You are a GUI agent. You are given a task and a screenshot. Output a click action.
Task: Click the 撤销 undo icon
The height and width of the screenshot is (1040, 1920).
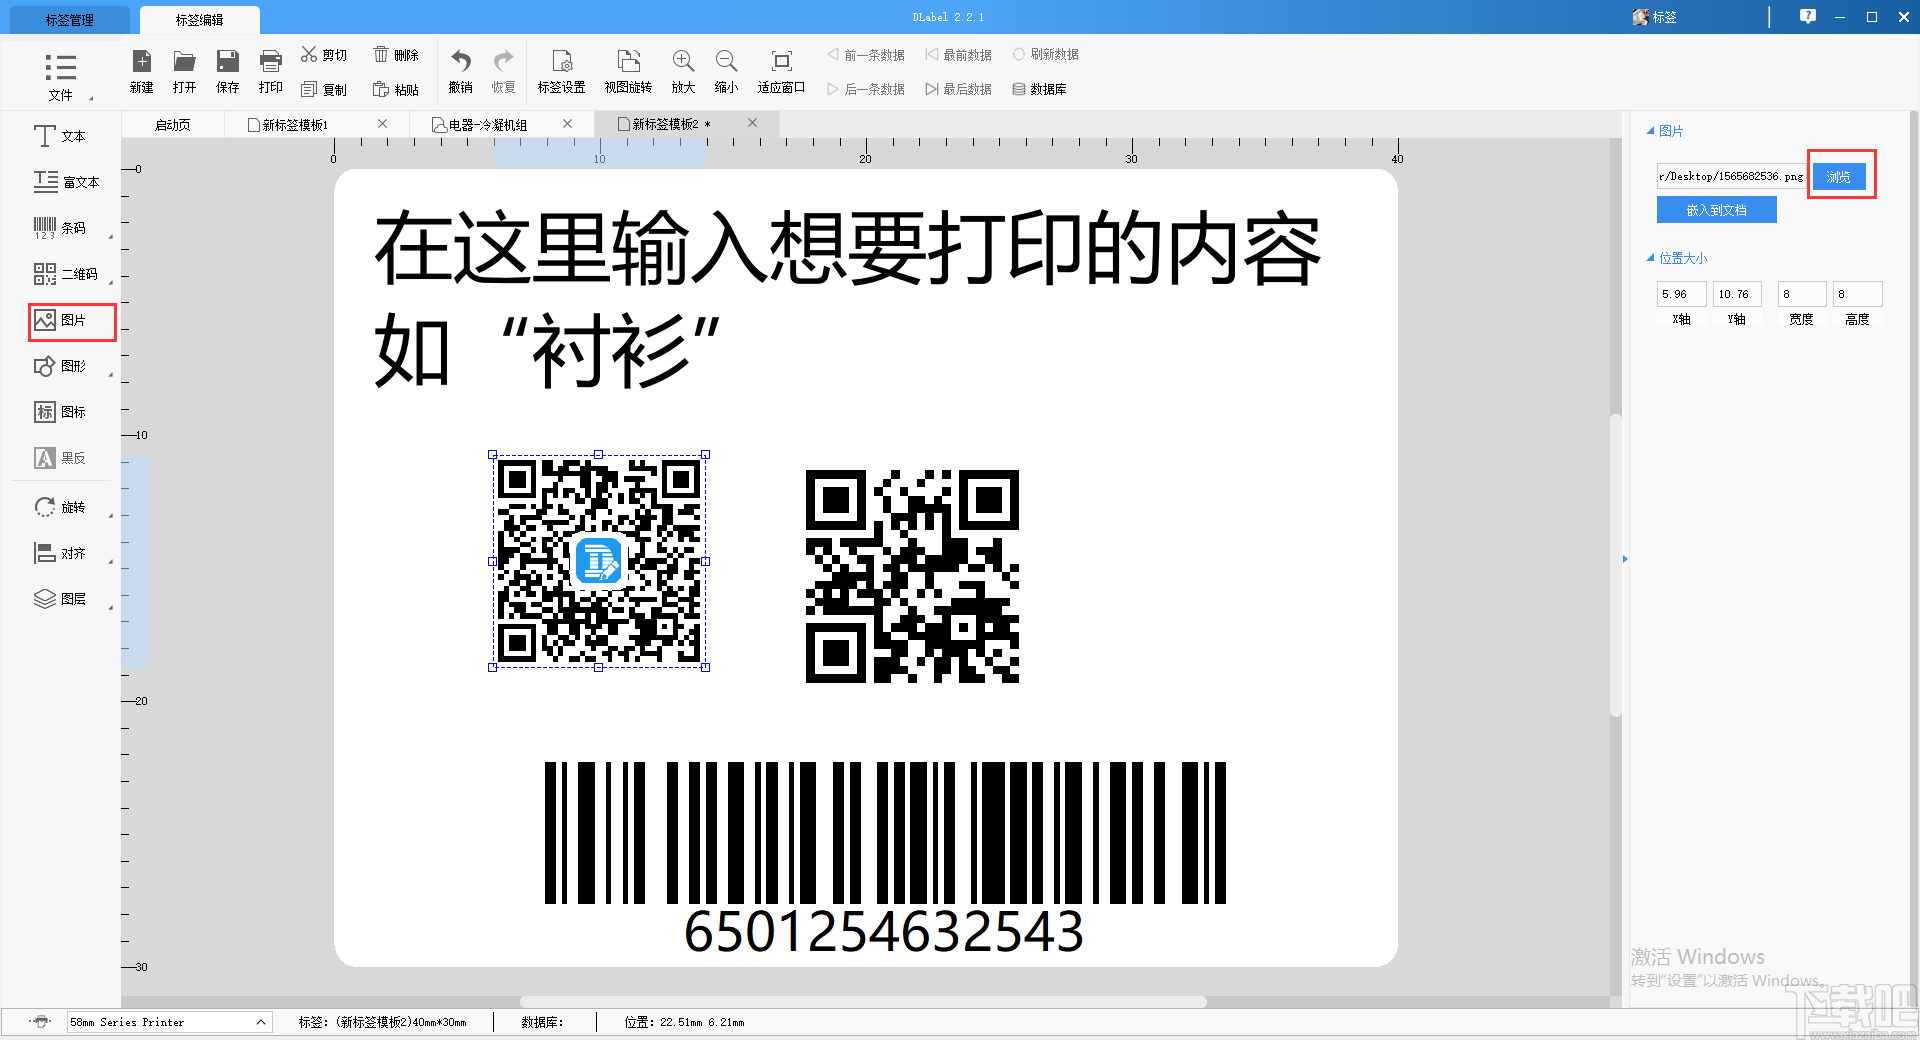click(459, 70)
